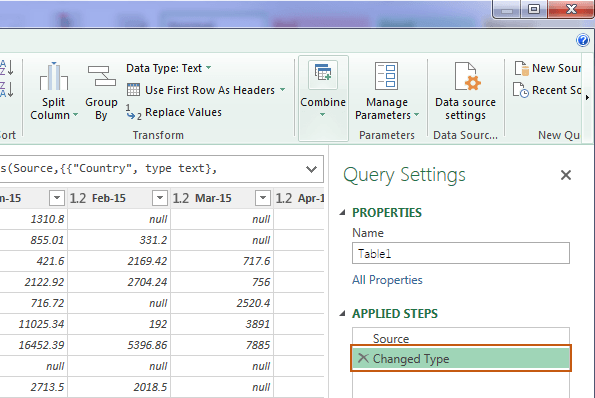Change Feb-15 data type icon 1.2
This screenshot has width=595, height=398.
pos(78,198)
